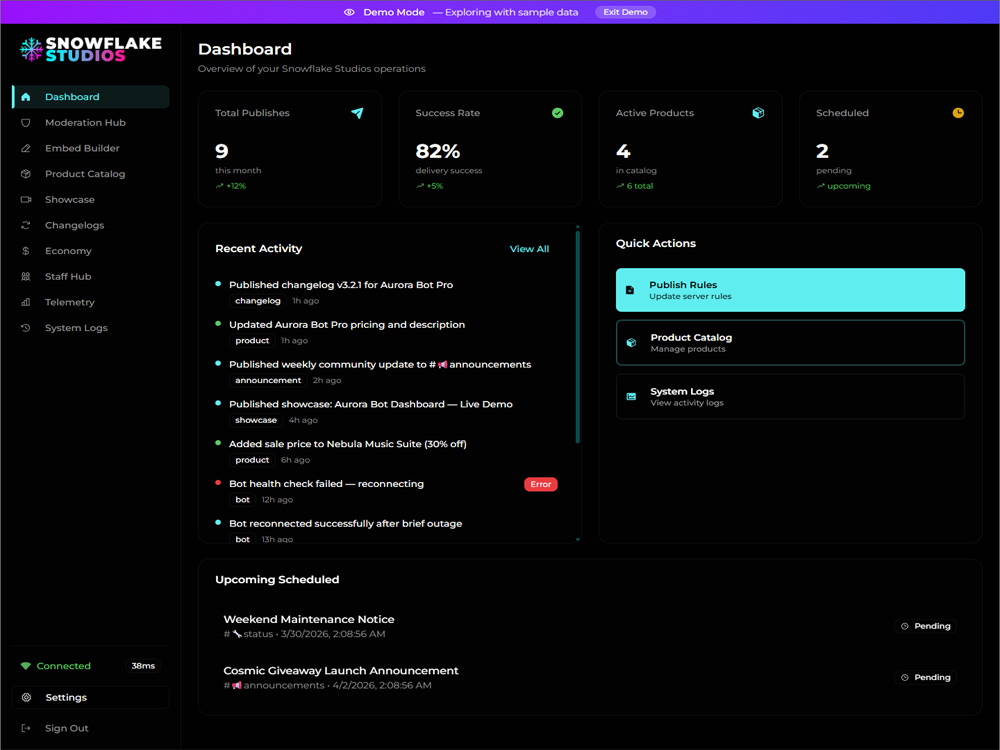
Task: Click the Telemetry bar chart icon
Action: tap(26, 302)
